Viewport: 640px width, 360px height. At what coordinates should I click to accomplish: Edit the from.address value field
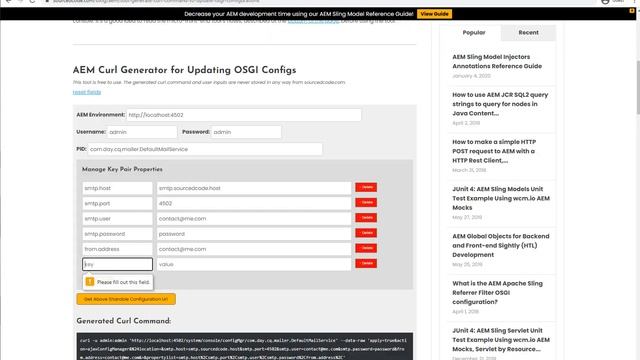point(253,249)
